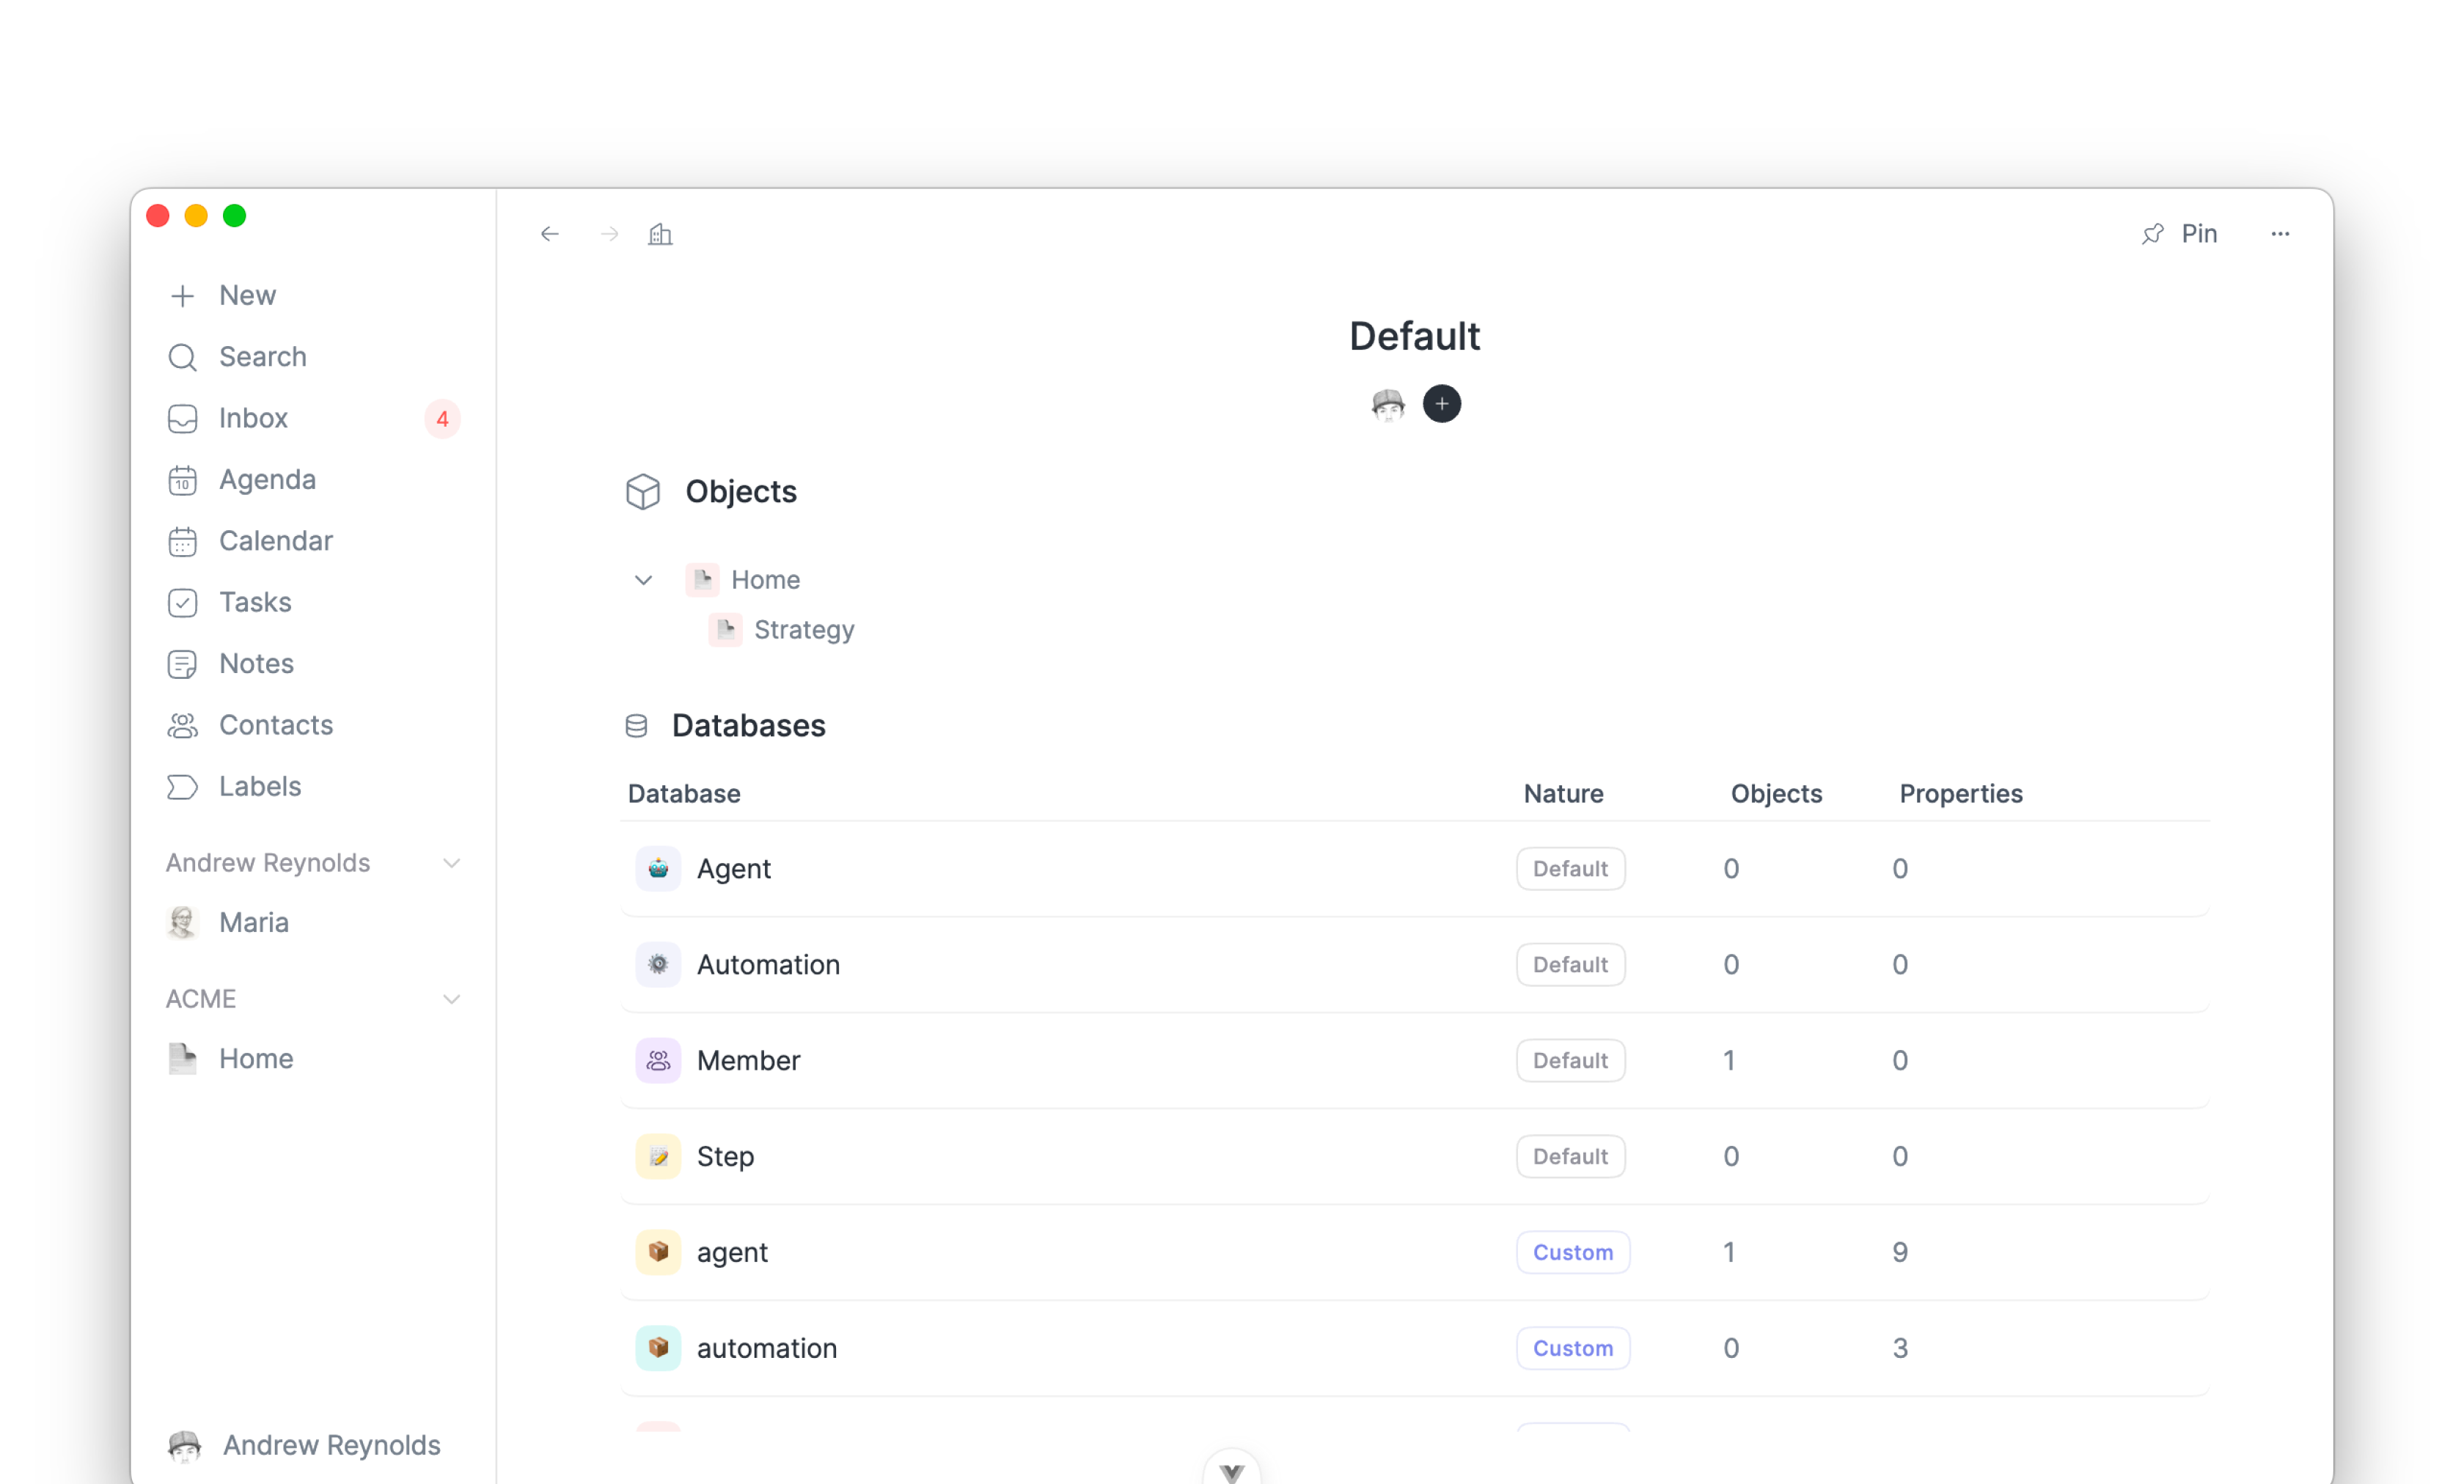
Task: Click the Properties column header
Action: (x=1960, y=794)
